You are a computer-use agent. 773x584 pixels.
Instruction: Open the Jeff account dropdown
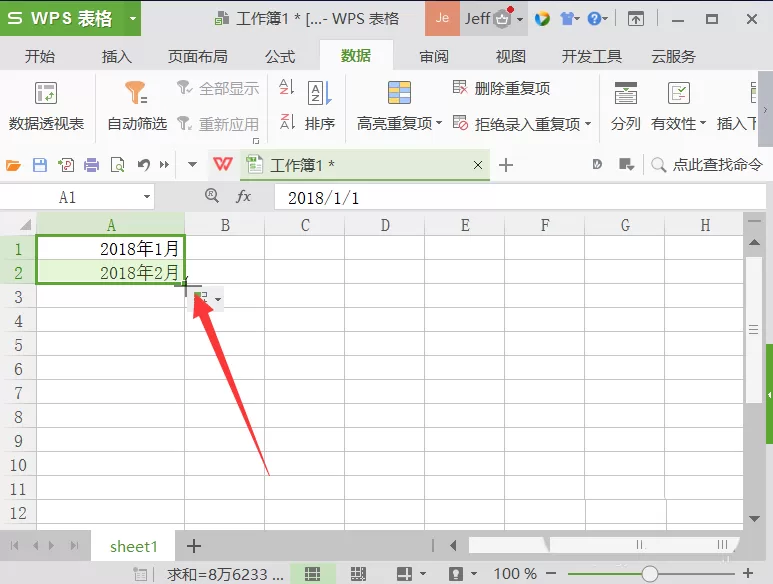(520, 20)
